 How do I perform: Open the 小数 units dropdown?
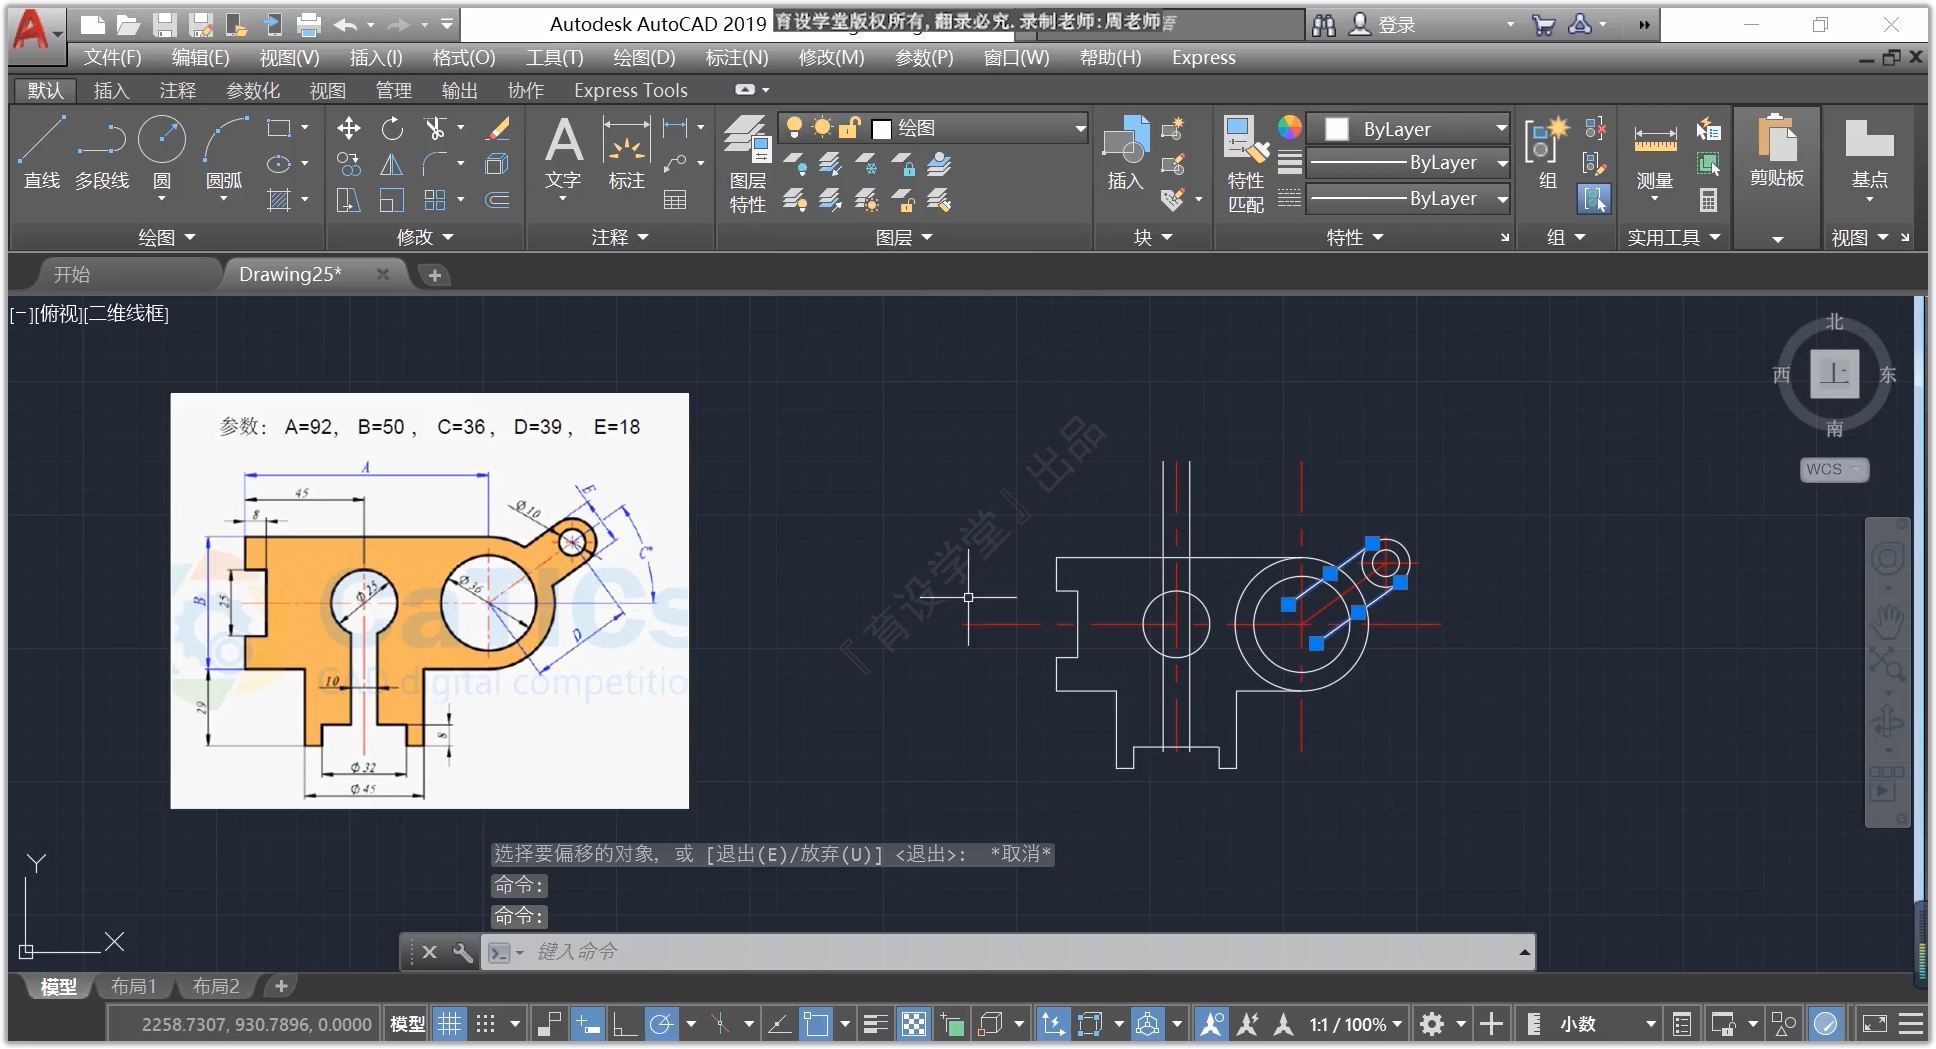tap(1608, 1024)
